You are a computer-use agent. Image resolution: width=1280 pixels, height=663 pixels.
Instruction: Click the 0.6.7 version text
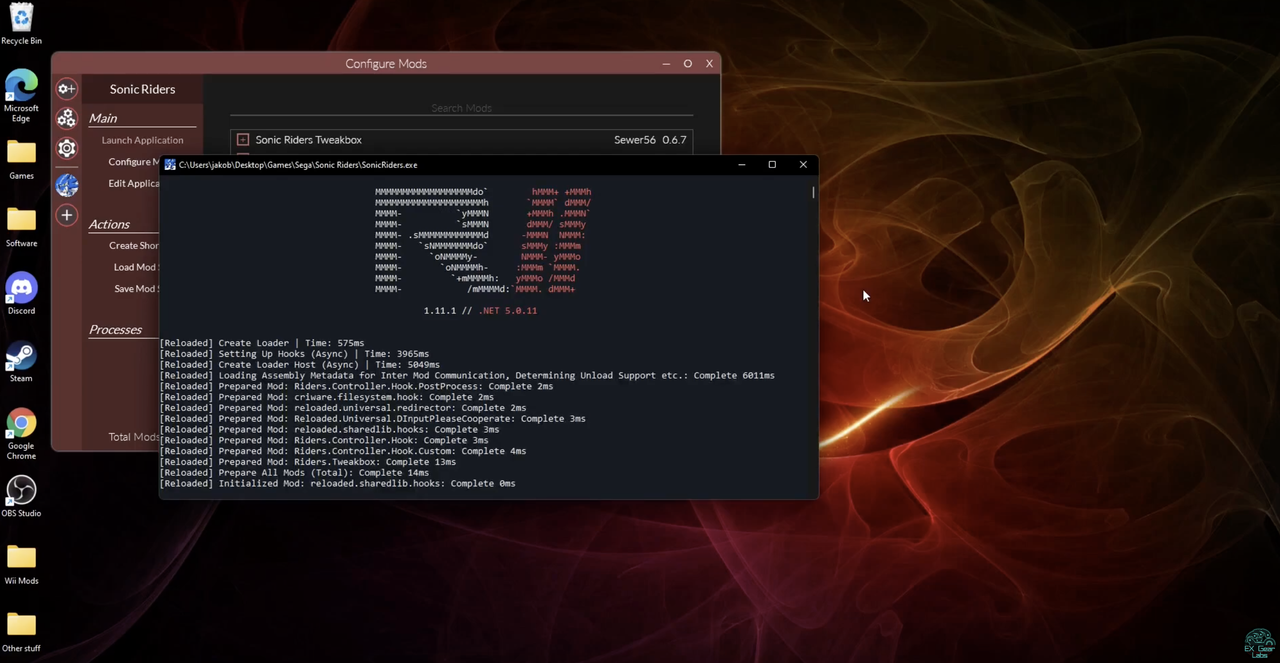coord(674,140)
